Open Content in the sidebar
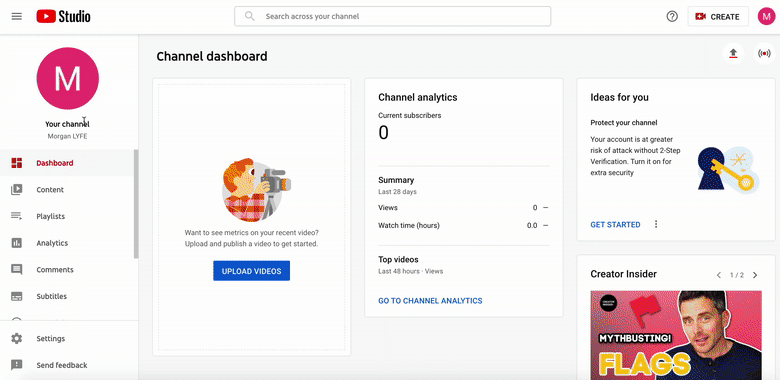780x380 pixels. pyautogui.click(x=67, y=190)
